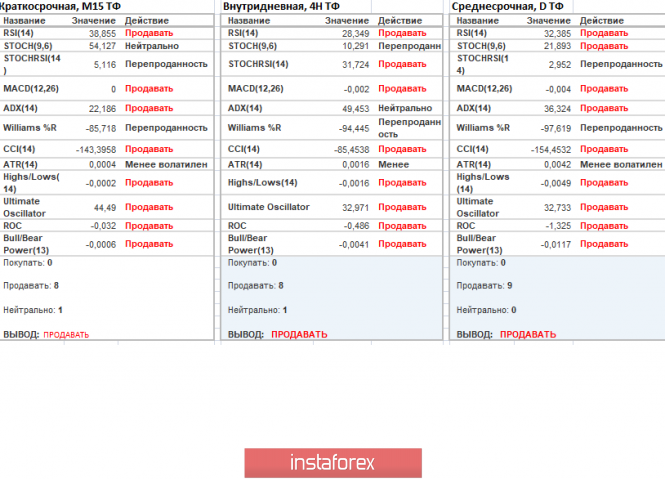Click ADX(14) value 49,453

pyautogui.click(x=356, y=109)
